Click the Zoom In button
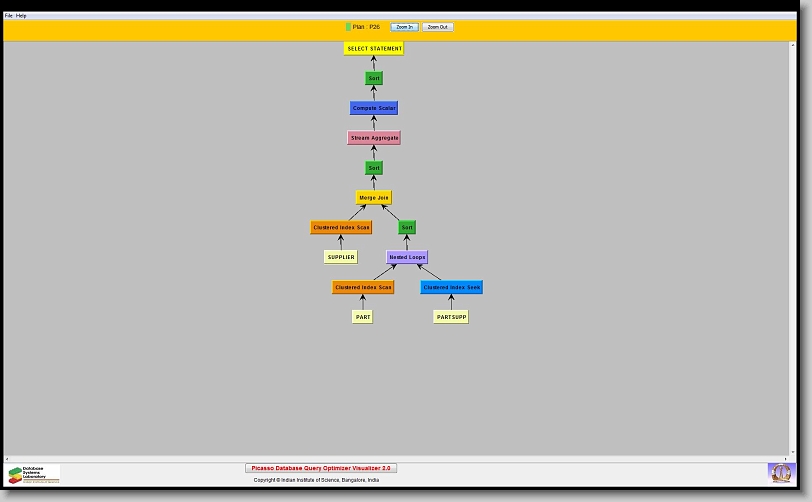This screenshot has height=502, width=812. click(x=403, y=27)
